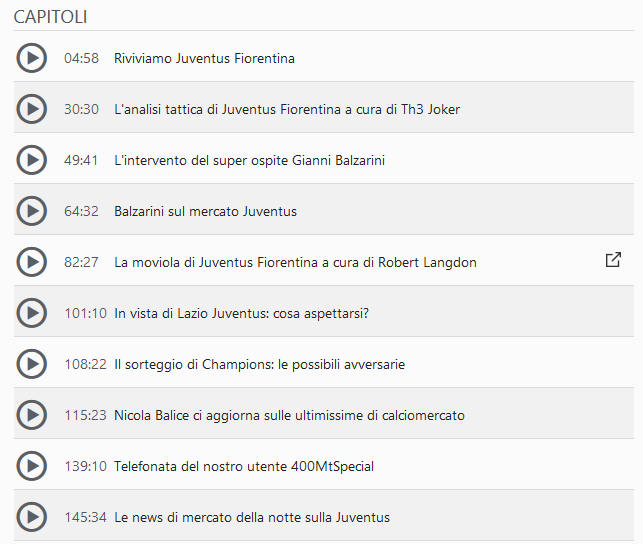The height and width of the screenshot is (544, 643).
Task: Play the Gianni Balzarini guest chapter
Action: click(32, 160)
